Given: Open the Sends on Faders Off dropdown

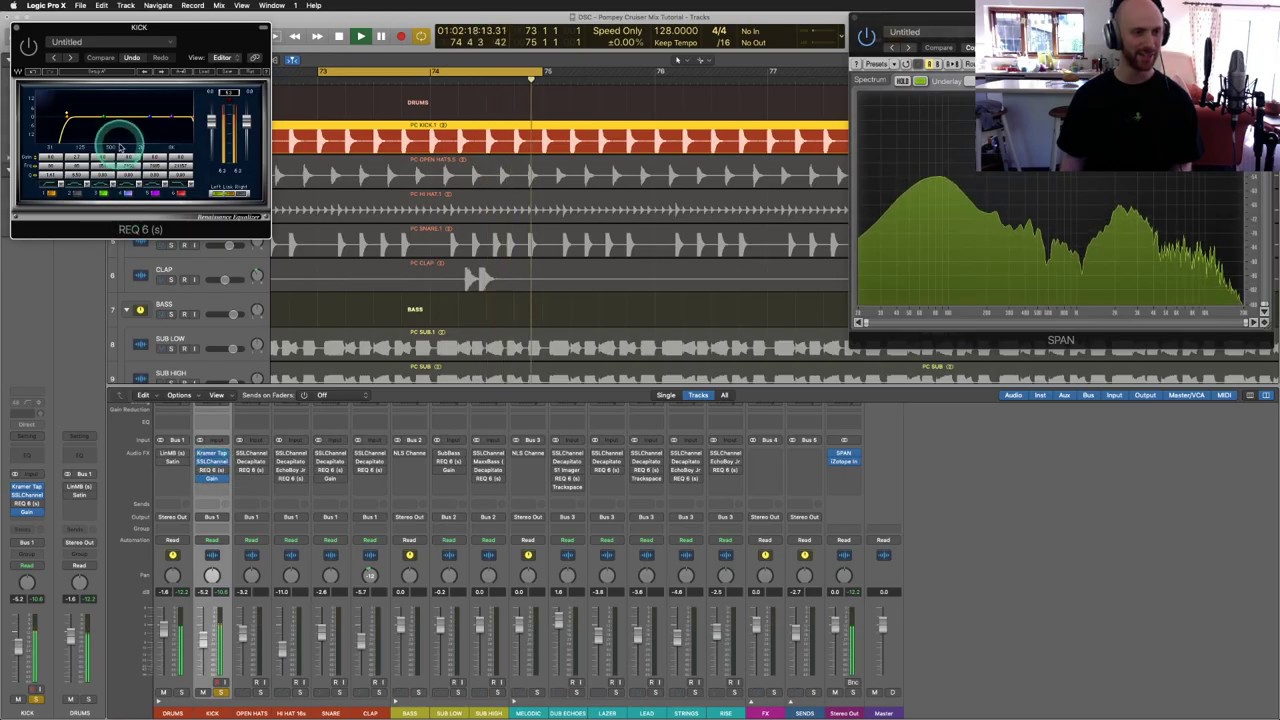Looking at the screenshot, I should (341, 395).
